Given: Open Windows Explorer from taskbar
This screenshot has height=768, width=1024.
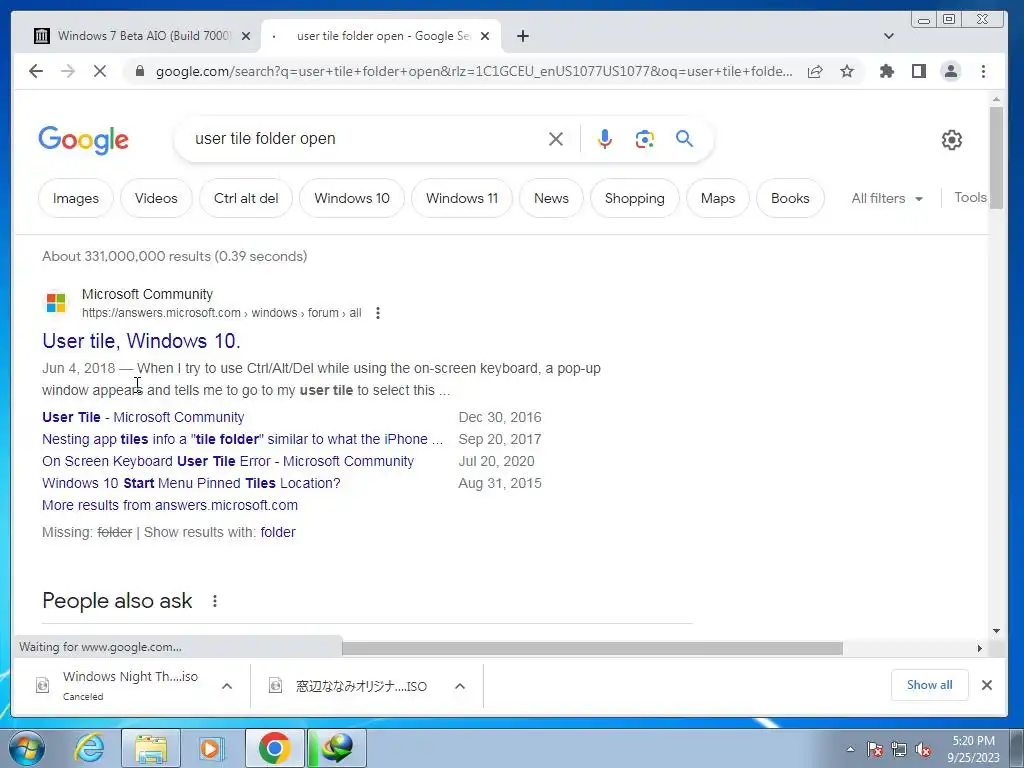Looking at the screenshot, I should pyautogui.click(x=151, y=748).
